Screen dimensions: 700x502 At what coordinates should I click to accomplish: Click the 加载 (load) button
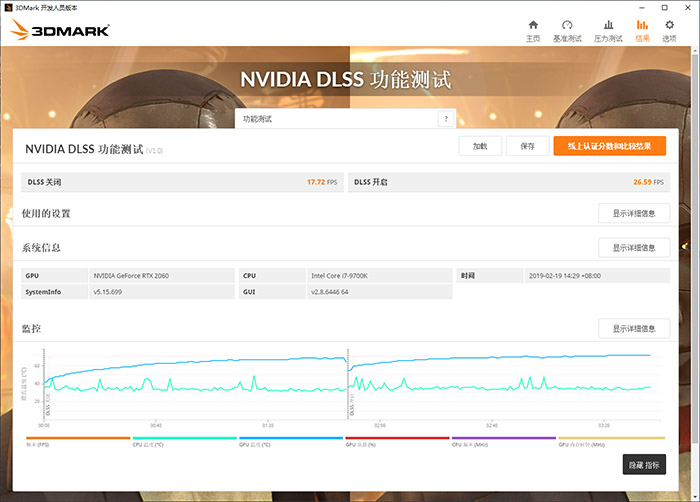(480, 146)
